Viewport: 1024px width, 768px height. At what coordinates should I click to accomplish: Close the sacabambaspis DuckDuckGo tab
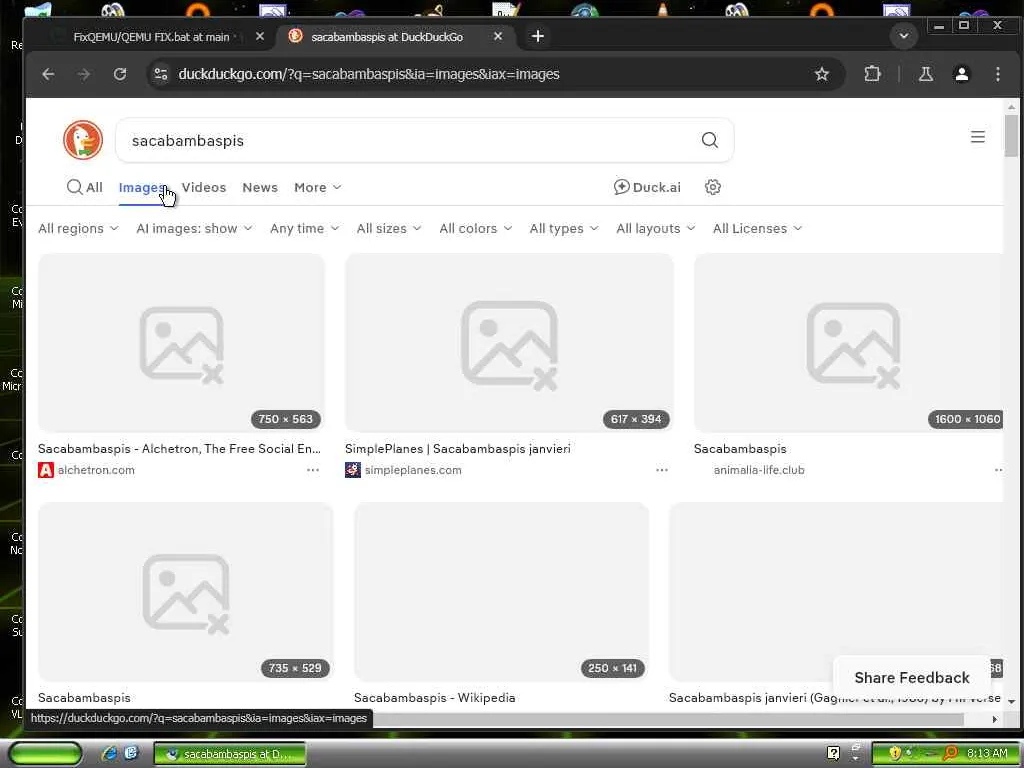(x=498, y=37)
